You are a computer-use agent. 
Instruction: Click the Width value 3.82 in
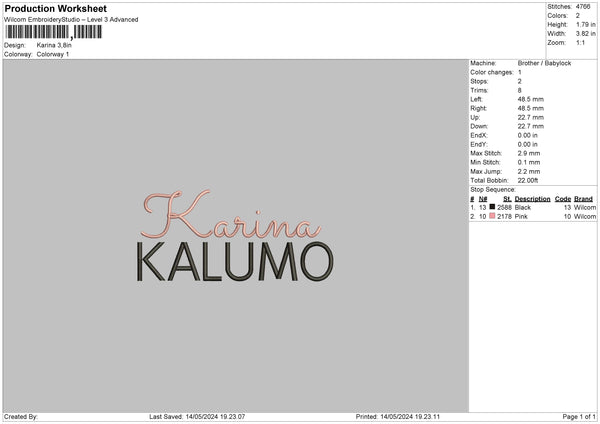pos(585,34)
